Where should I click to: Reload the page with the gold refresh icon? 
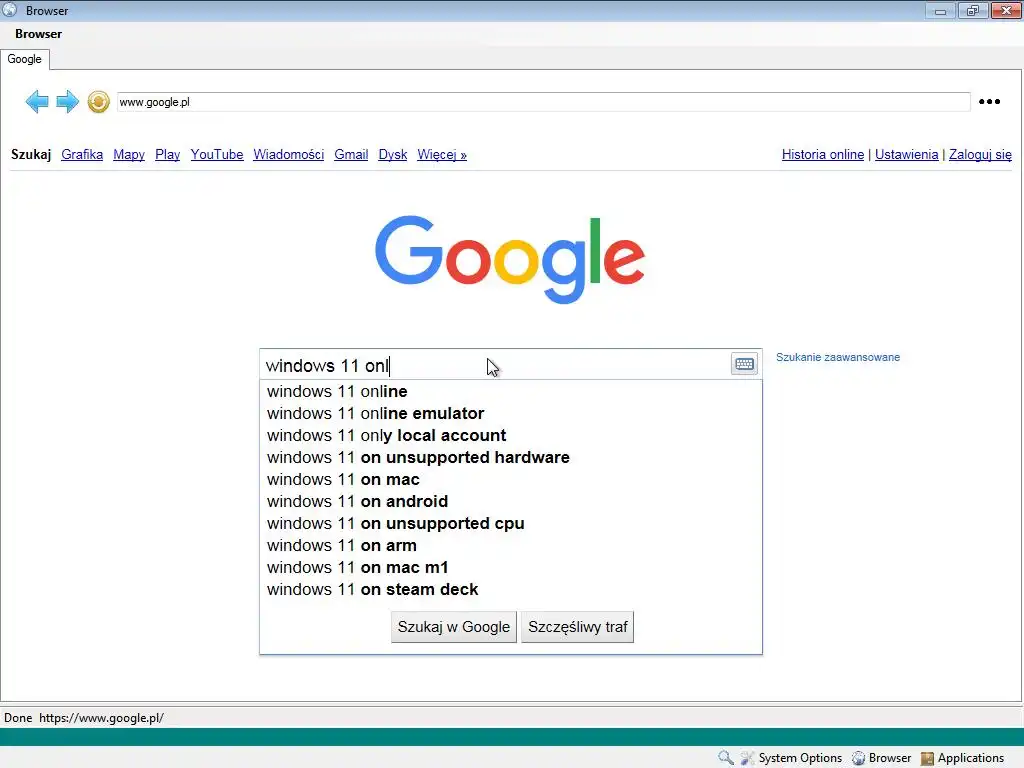coord(99,102)
